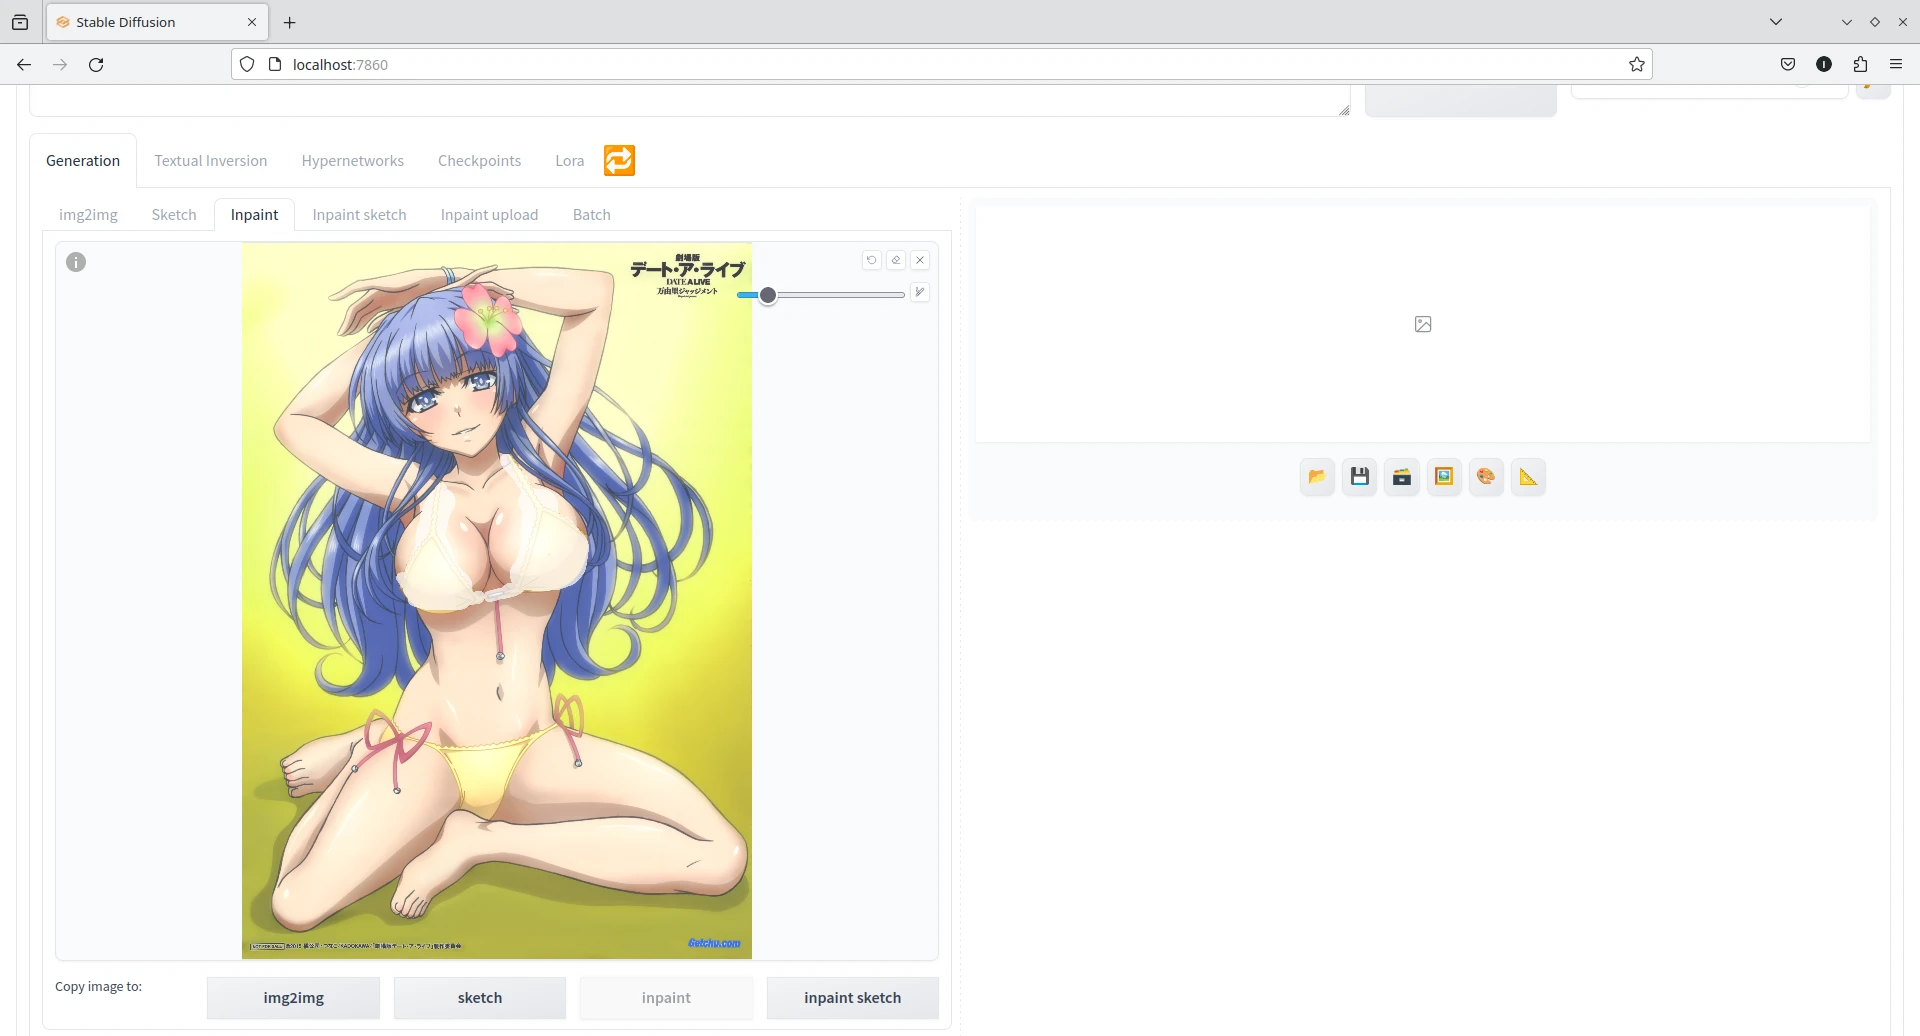Open the Textual Inversion tab
1920x1036 pixels.
(211, 161)
